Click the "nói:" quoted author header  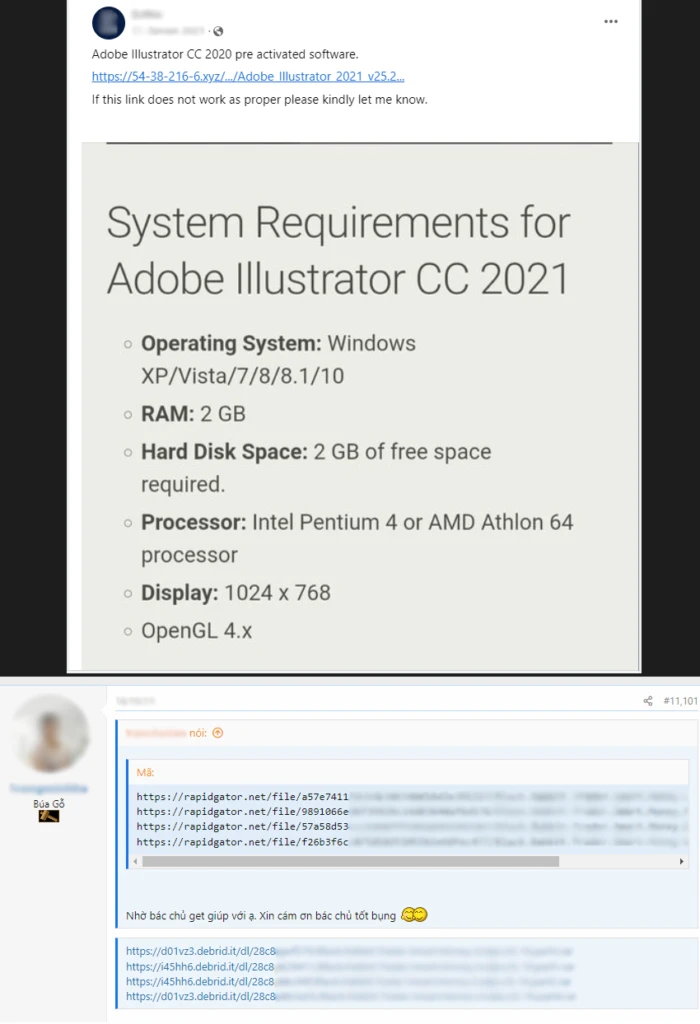197,733
